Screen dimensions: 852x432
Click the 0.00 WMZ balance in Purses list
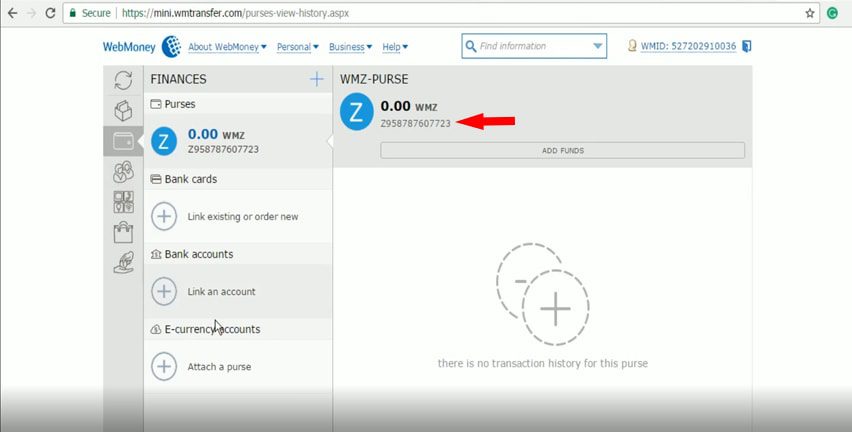(216, 134)
